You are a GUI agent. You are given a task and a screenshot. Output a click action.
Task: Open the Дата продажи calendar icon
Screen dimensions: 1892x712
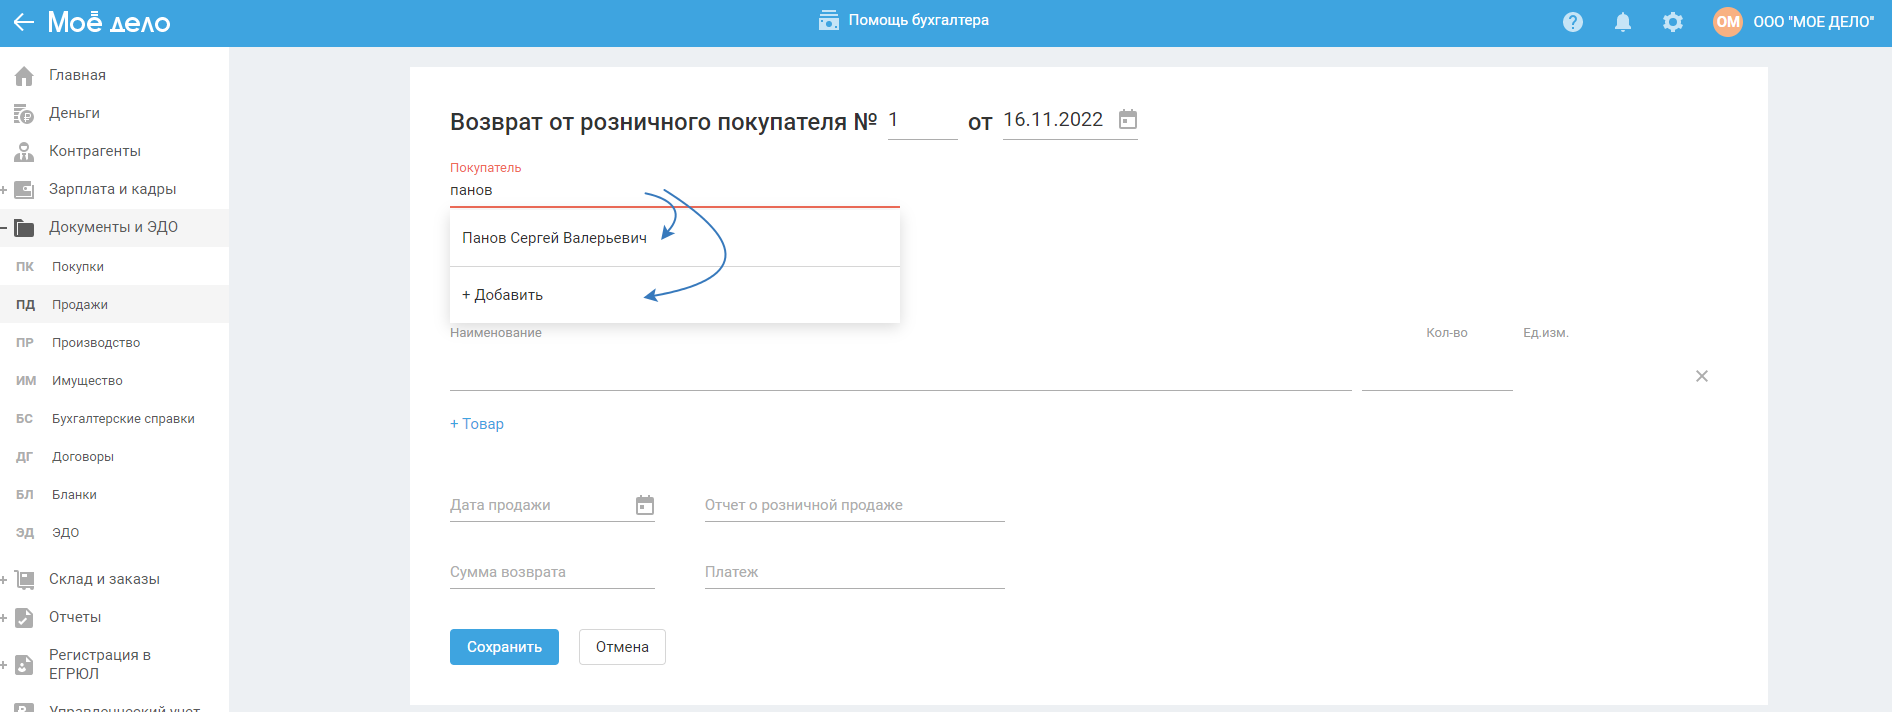pyautogui.click(x=645, y=505)
